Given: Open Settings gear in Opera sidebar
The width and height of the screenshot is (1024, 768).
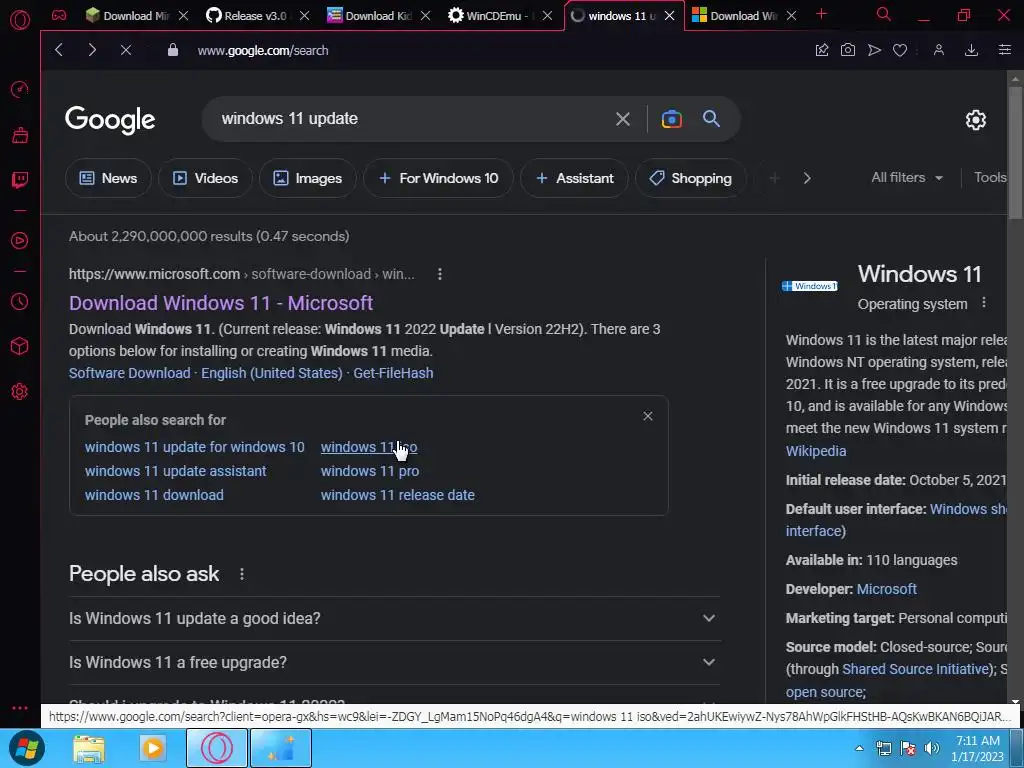Looking at the screenshot, I should point(20,391).
